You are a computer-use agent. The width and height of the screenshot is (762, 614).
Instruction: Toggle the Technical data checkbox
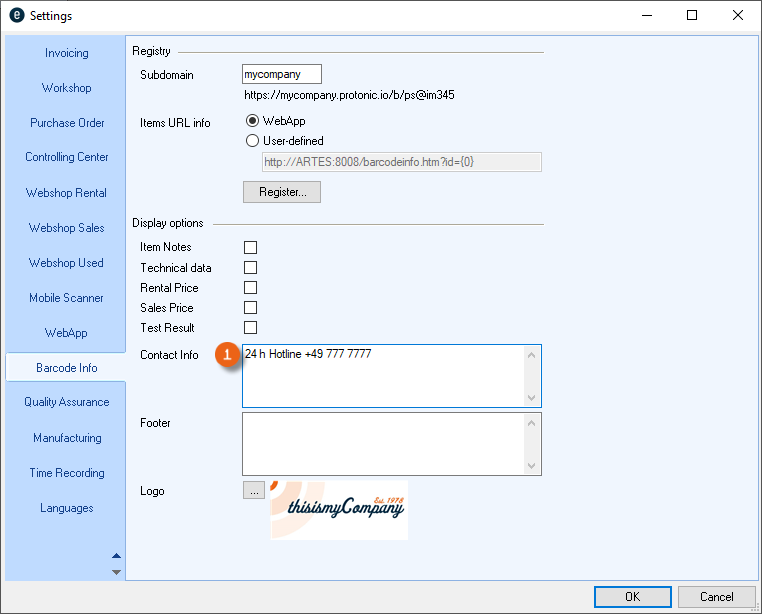pos(251,268)
